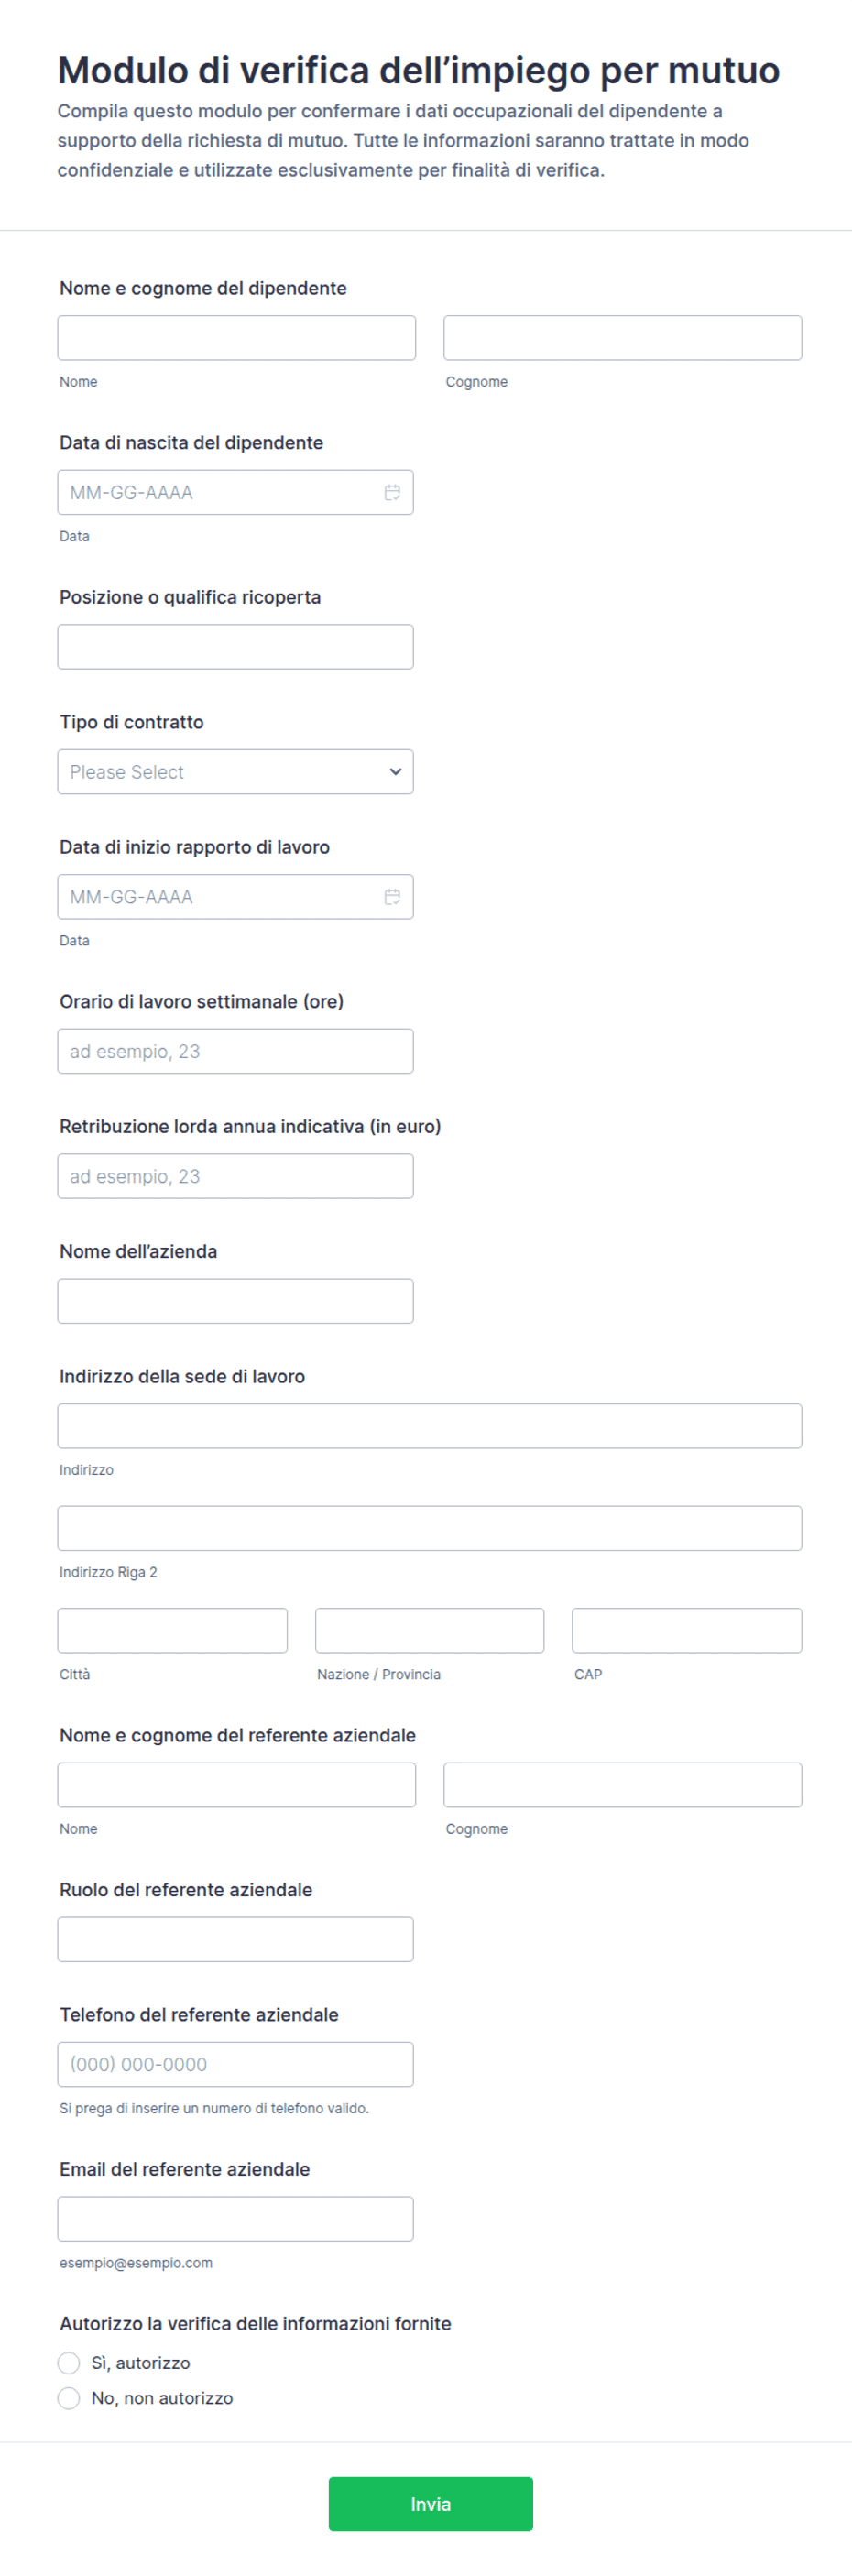Focus the Posizione o qualifica ricoperta field

coord(235,647)
